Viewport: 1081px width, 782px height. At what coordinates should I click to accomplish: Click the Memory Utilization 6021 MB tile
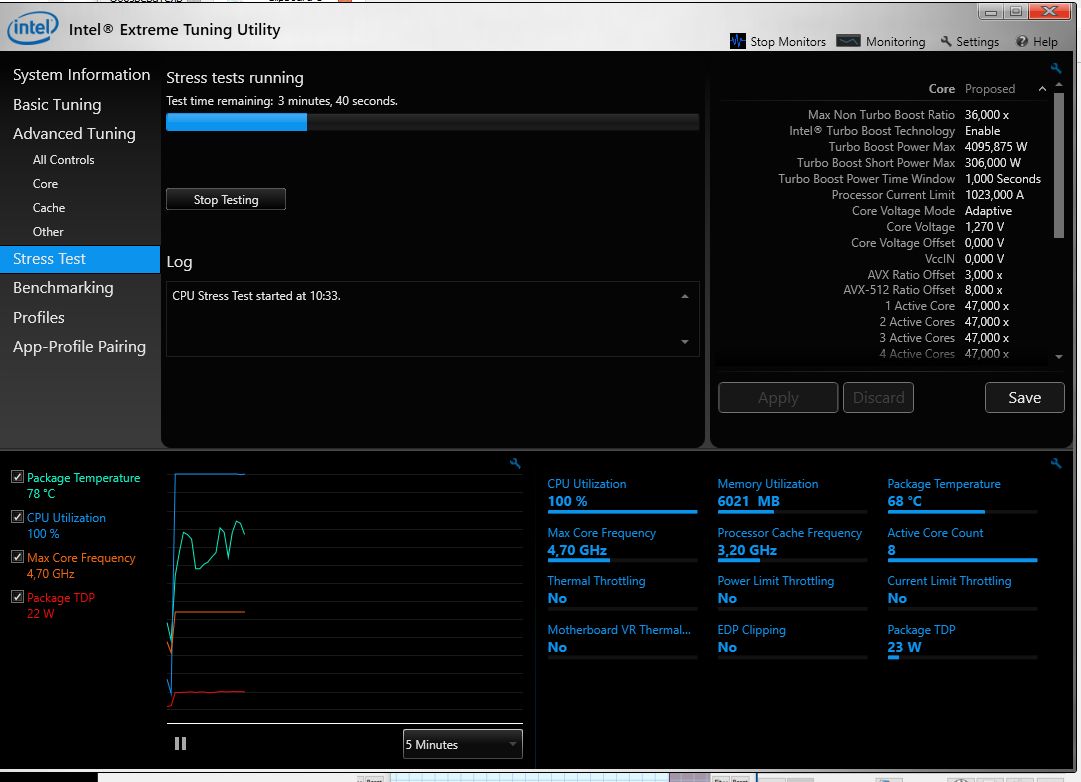[791, 496]
